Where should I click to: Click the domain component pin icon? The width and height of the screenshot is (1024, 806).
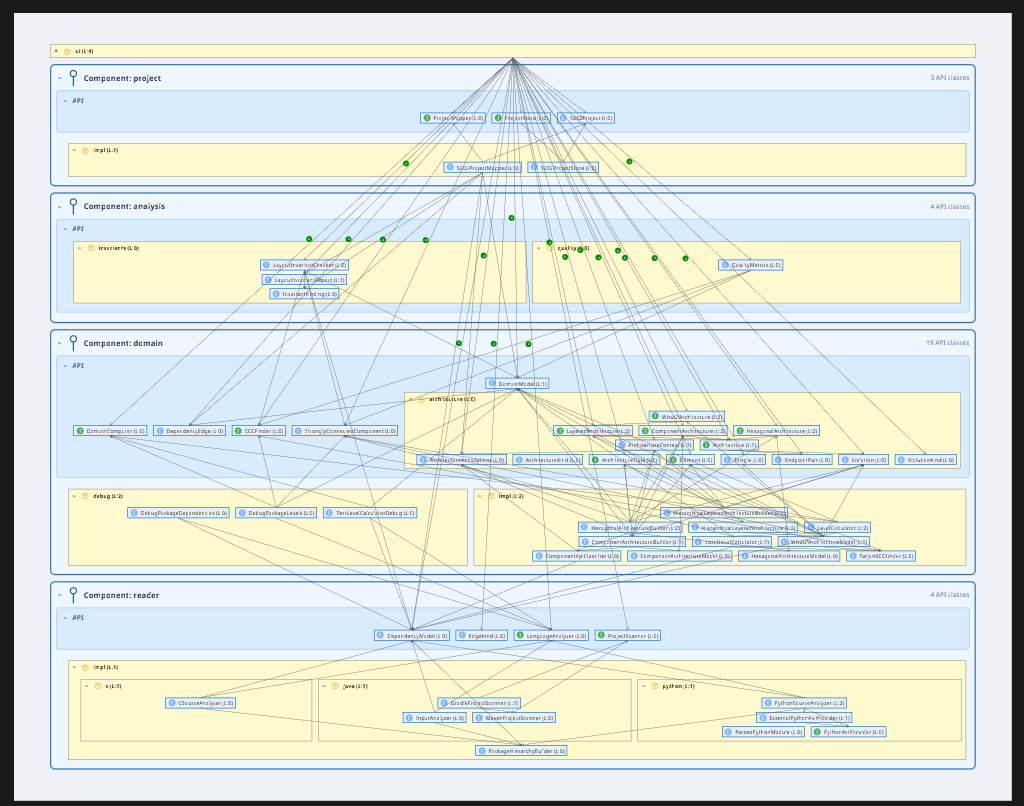point(73,344)
